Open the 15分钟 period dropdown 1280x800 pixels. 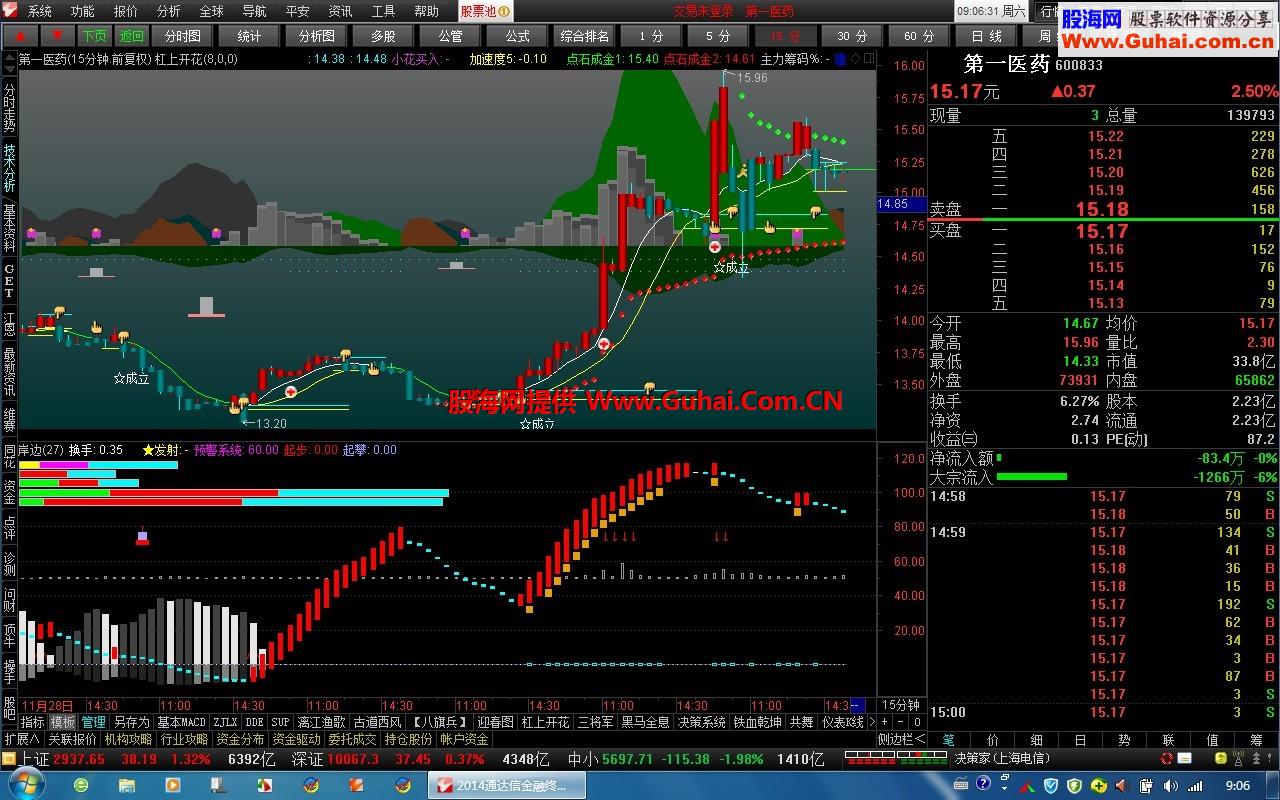900,705
